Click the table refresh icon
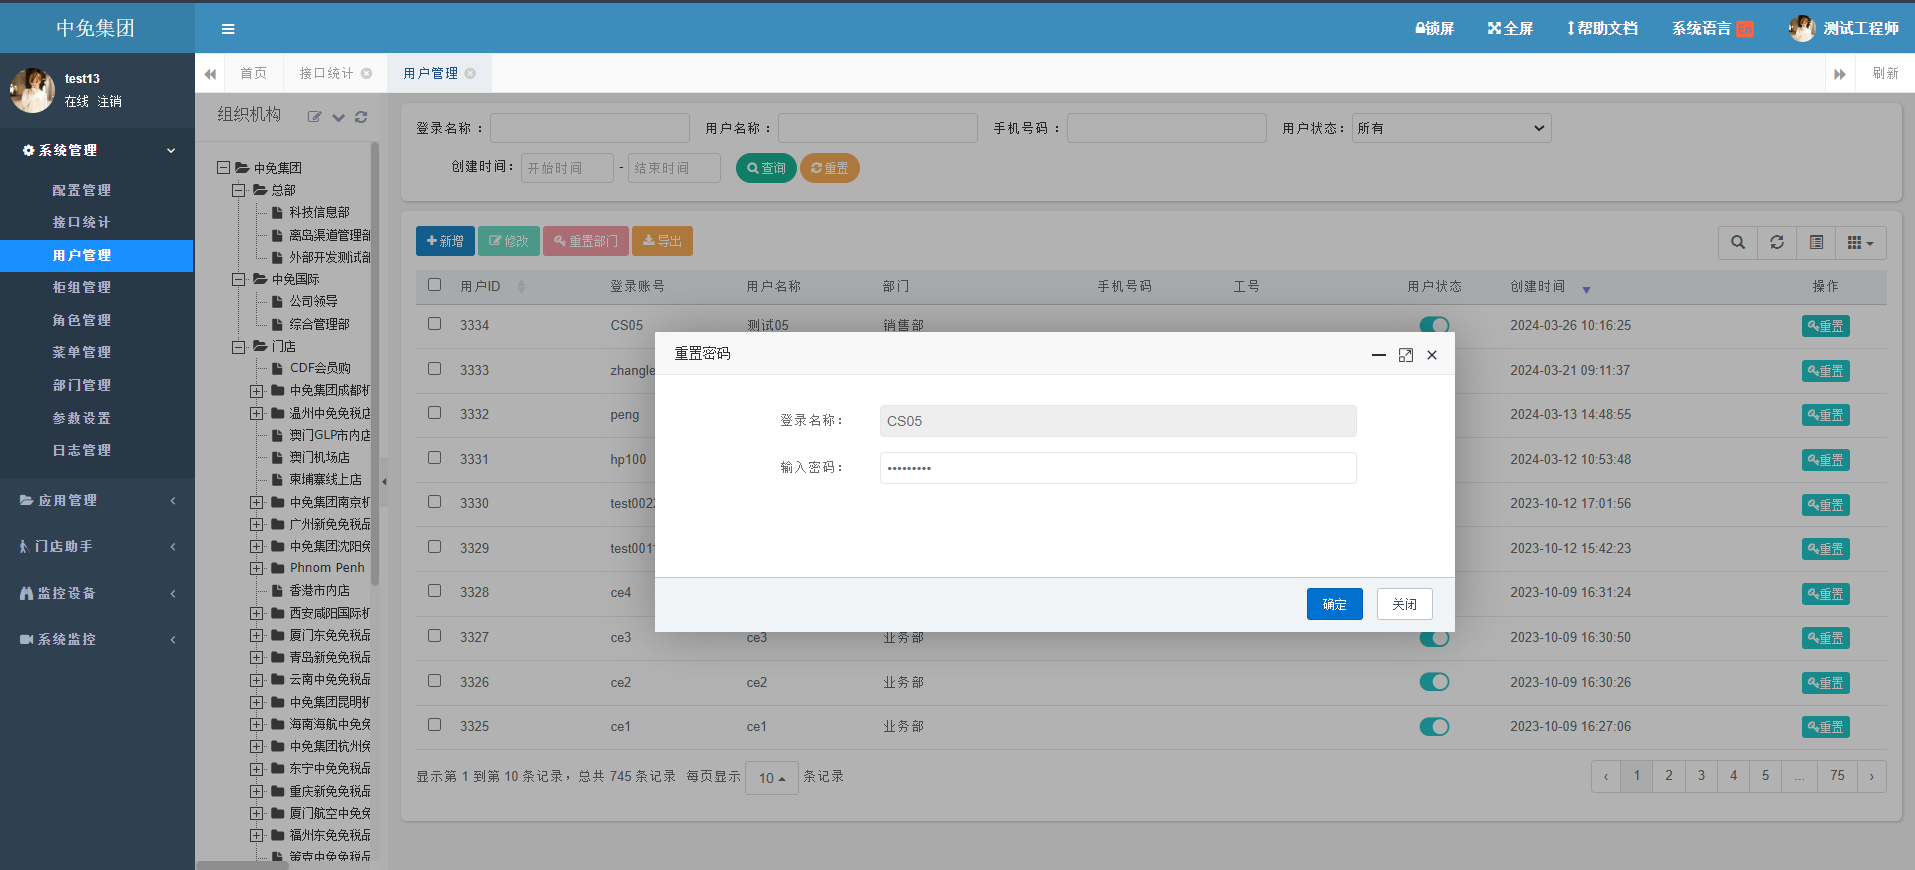The image size is (1915, 870). click(x=1777, y=243)
